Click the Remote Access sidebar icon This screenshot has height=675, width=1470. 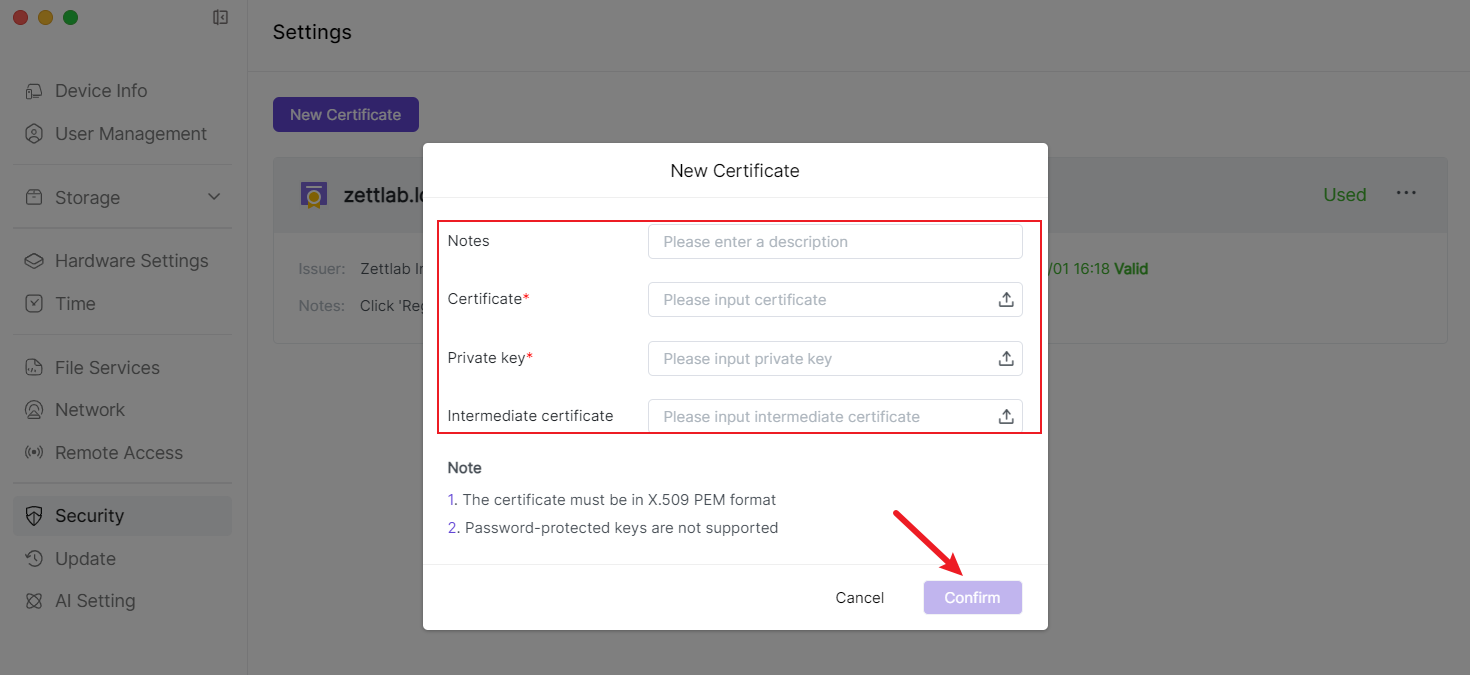34,453
